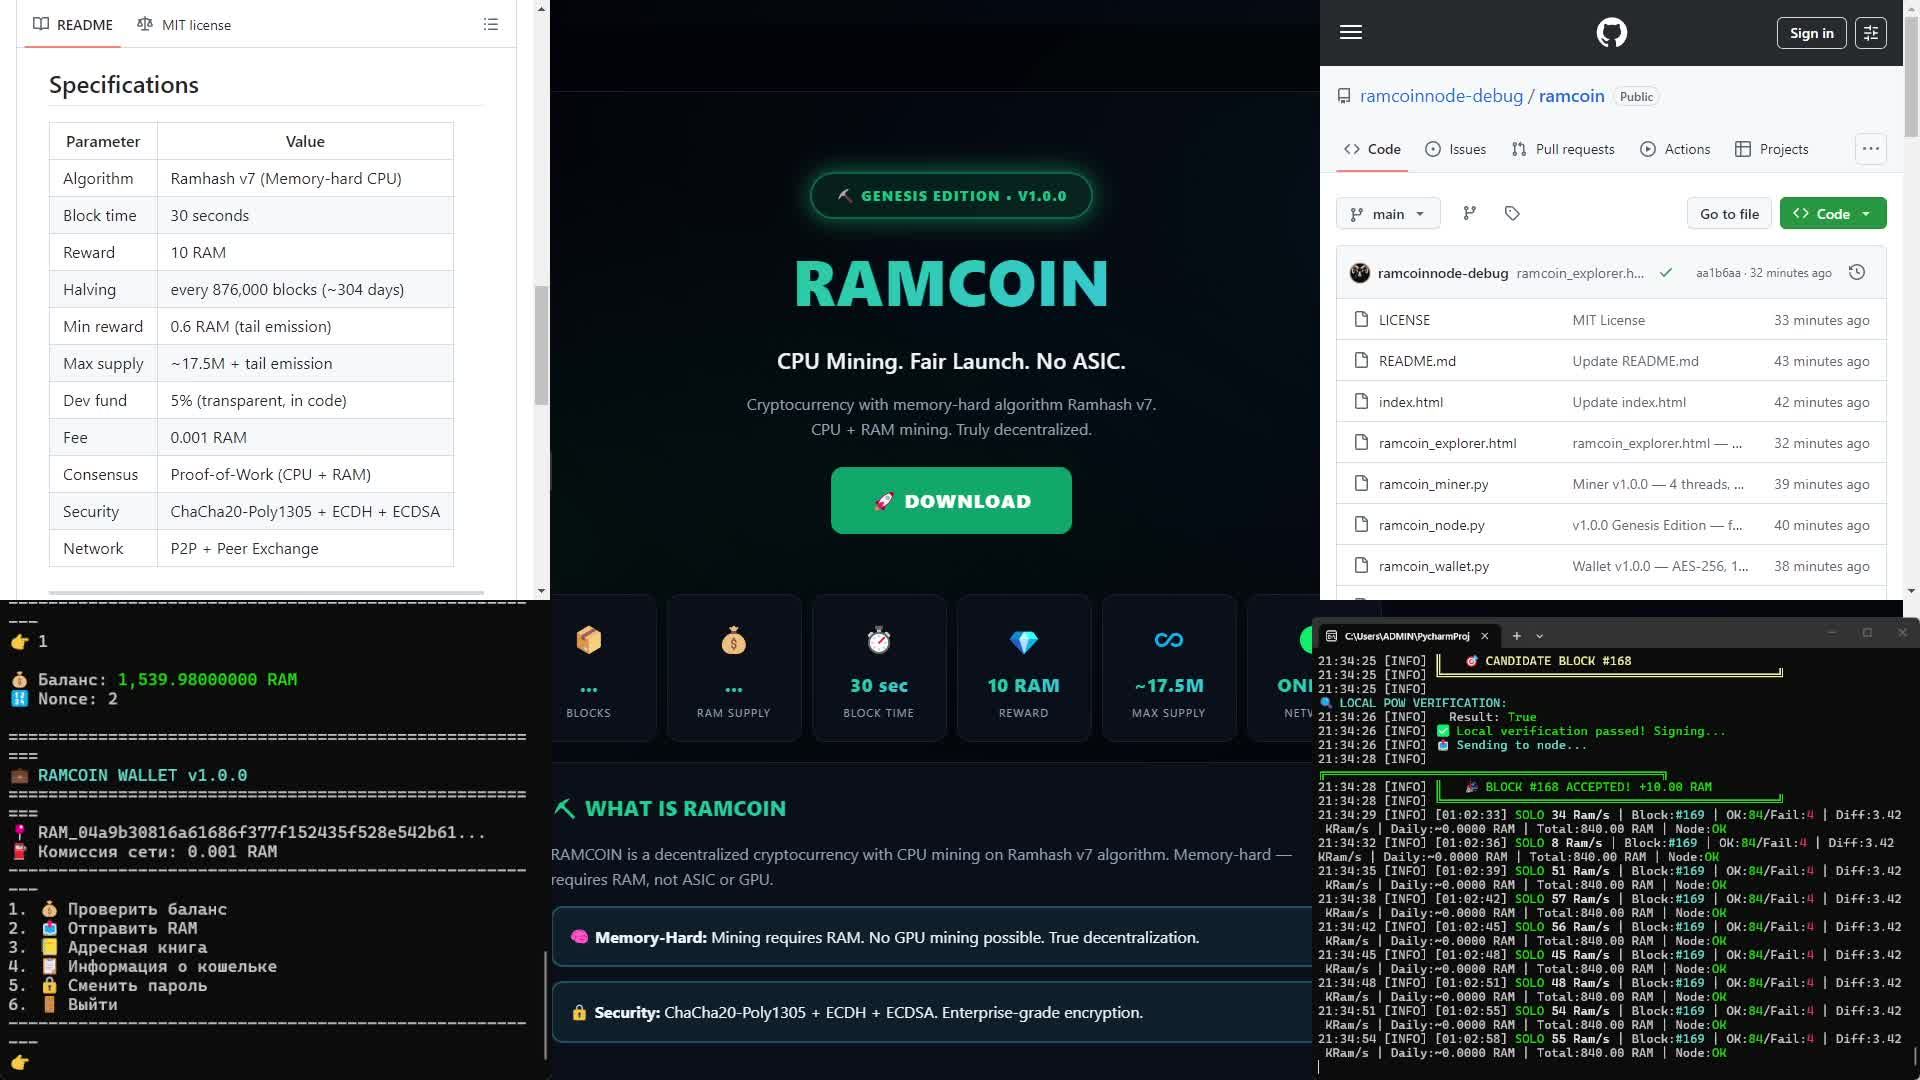Viewport: 1920px width, 1080px height.
Task: Click the Sign in button
Action: point(1811,33)
